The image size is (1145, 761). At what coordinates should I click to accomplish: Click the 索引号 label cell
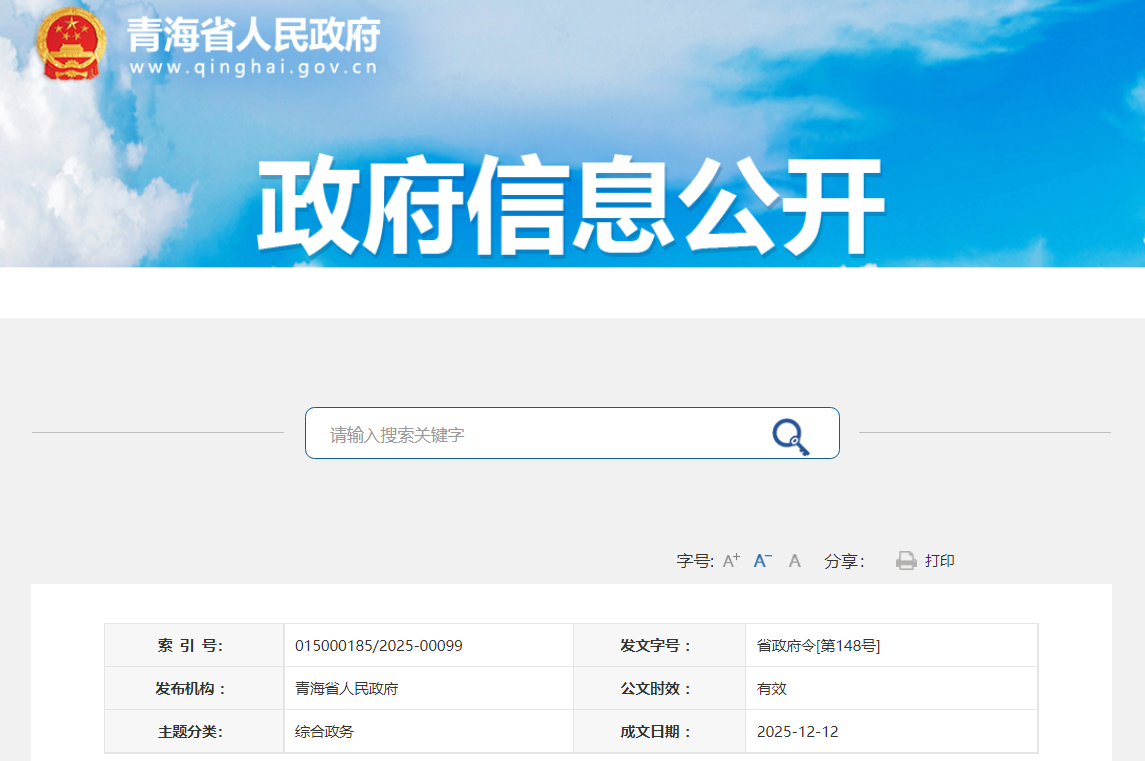point(190,646)
